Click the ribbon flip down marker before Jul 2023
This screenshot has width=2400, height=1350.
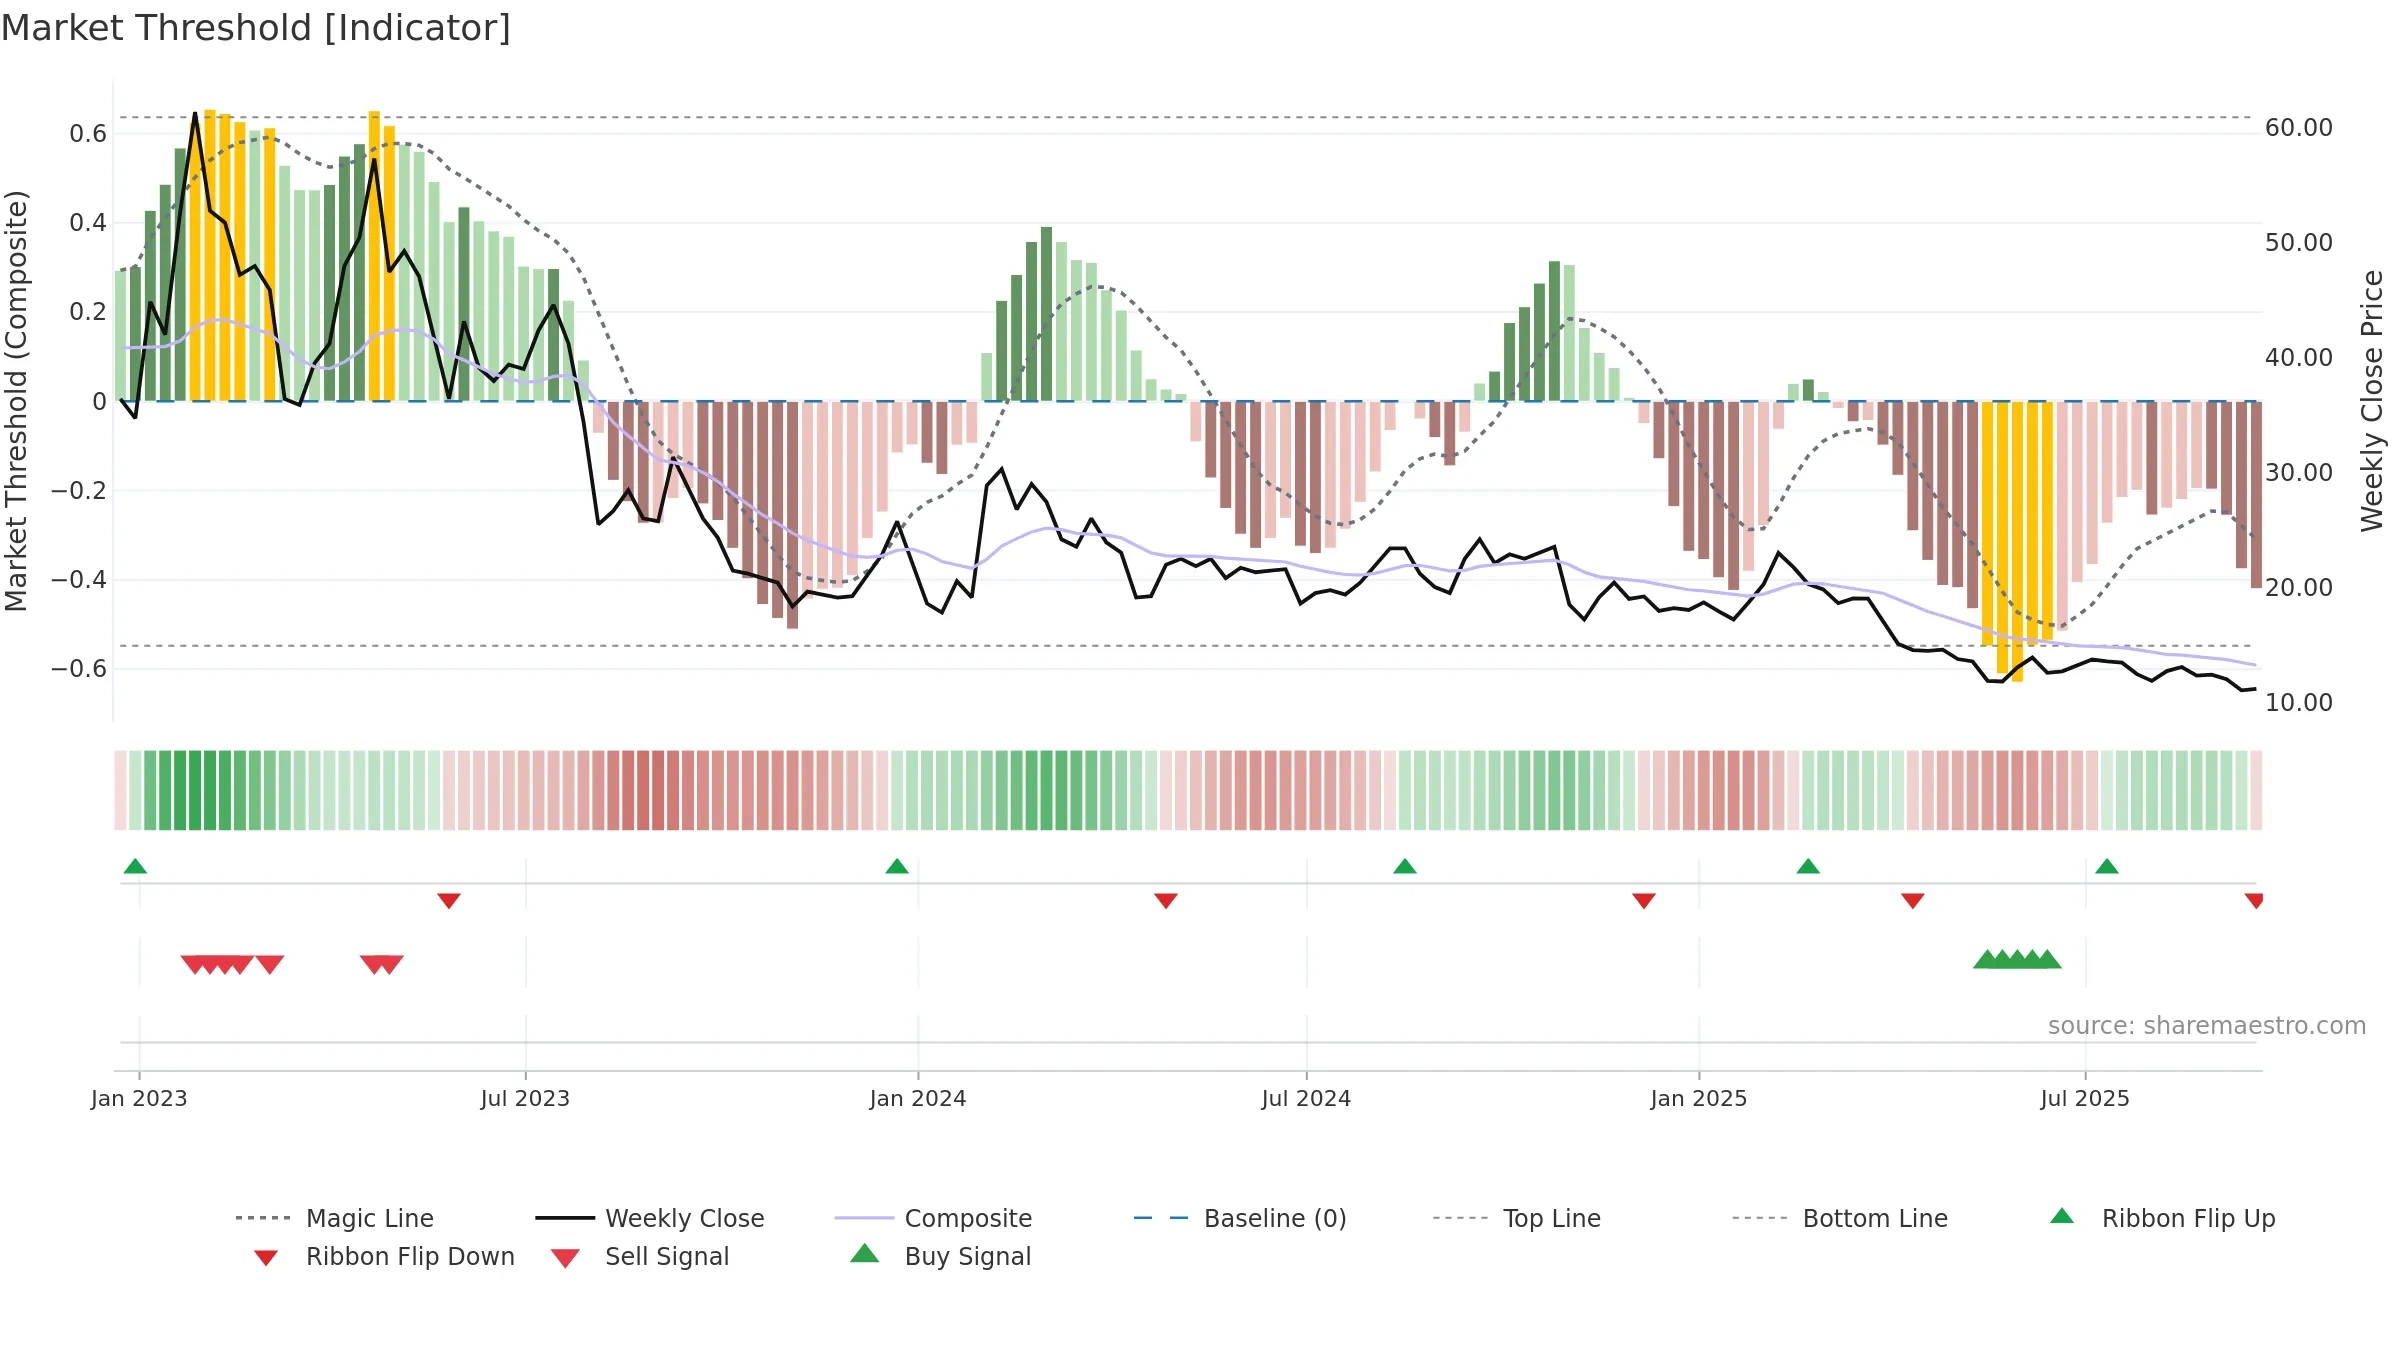coord(449,901)
